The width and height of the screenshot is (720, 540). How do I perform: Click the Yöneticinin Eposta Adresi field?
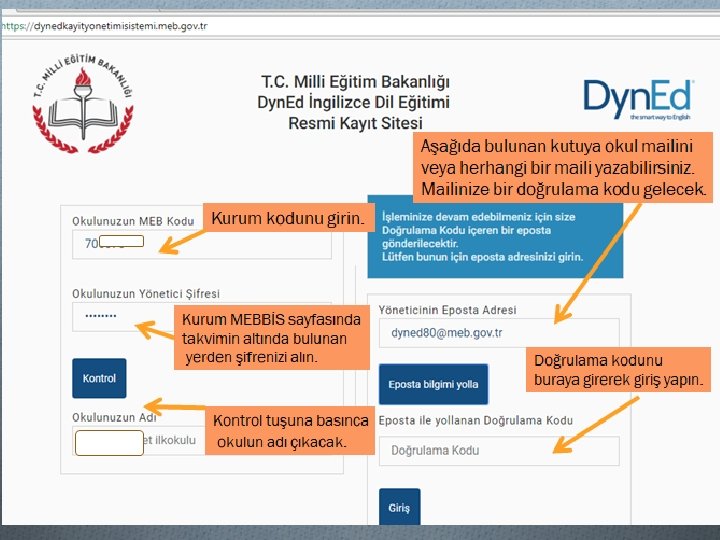point(499,333)
